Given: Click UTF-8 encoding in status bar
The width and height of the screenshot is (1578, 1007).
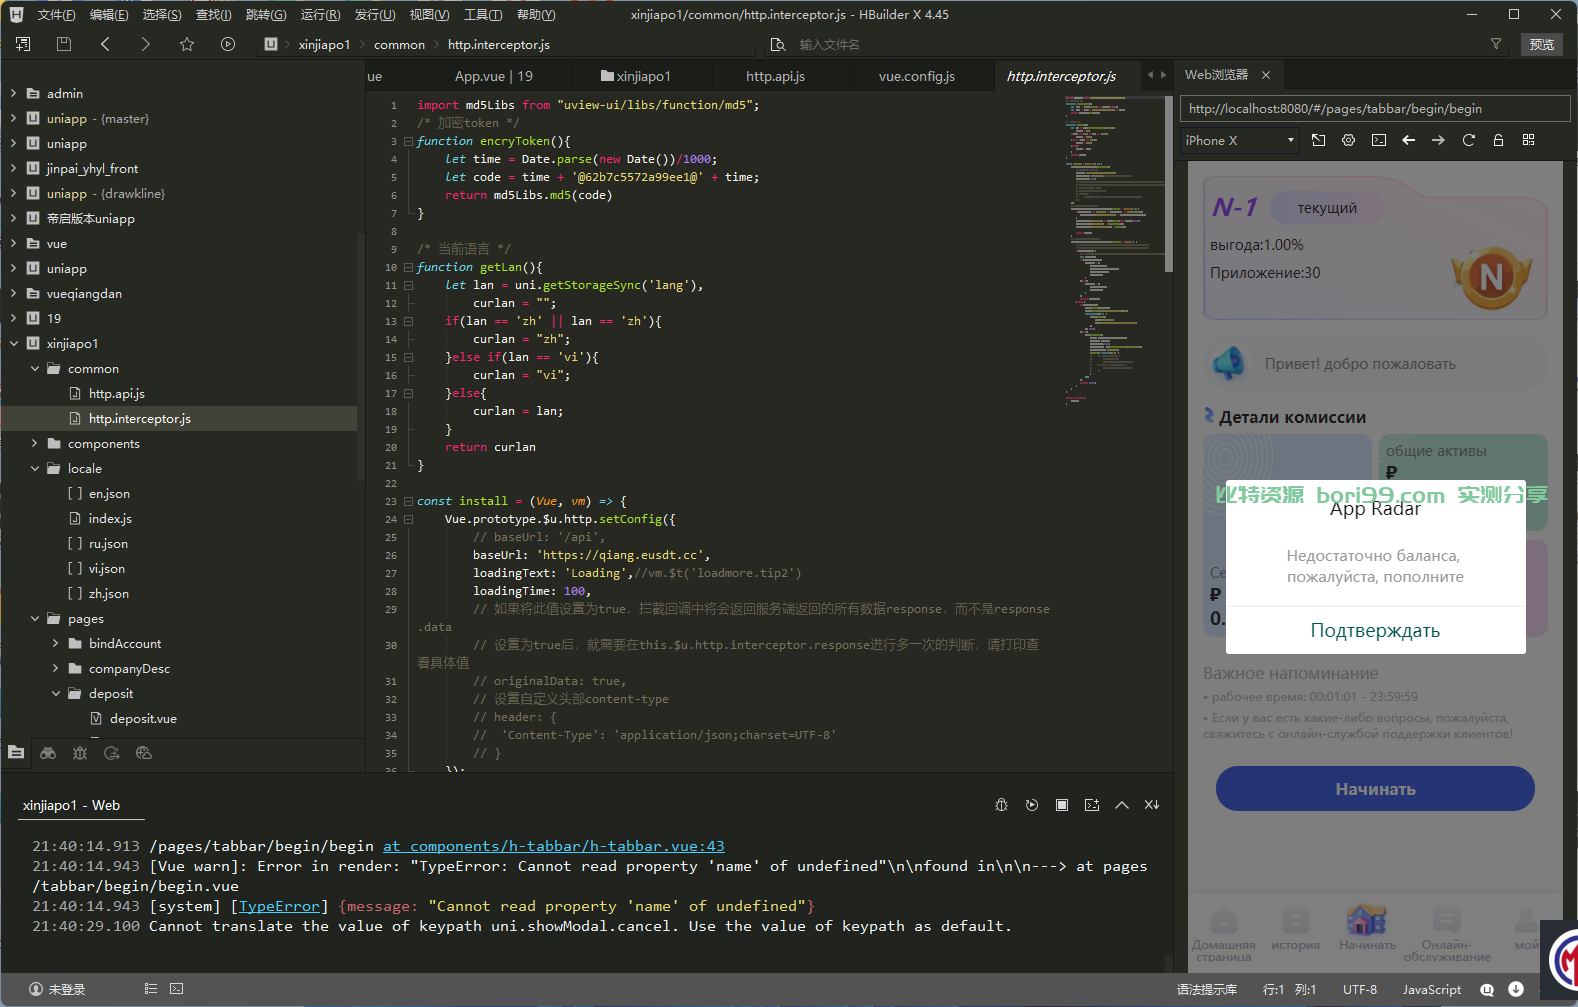Looking at the screenshot, I should coord(1359,989).
